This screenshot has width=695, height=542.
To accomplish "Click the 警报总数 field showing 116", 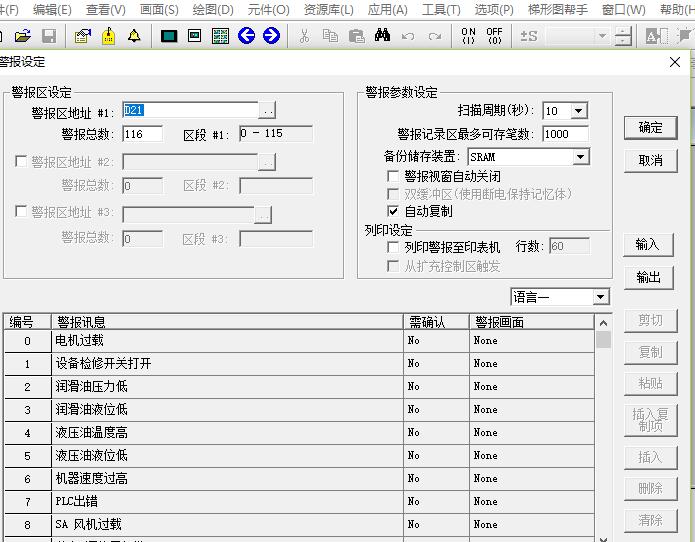I will pos(142,134).
